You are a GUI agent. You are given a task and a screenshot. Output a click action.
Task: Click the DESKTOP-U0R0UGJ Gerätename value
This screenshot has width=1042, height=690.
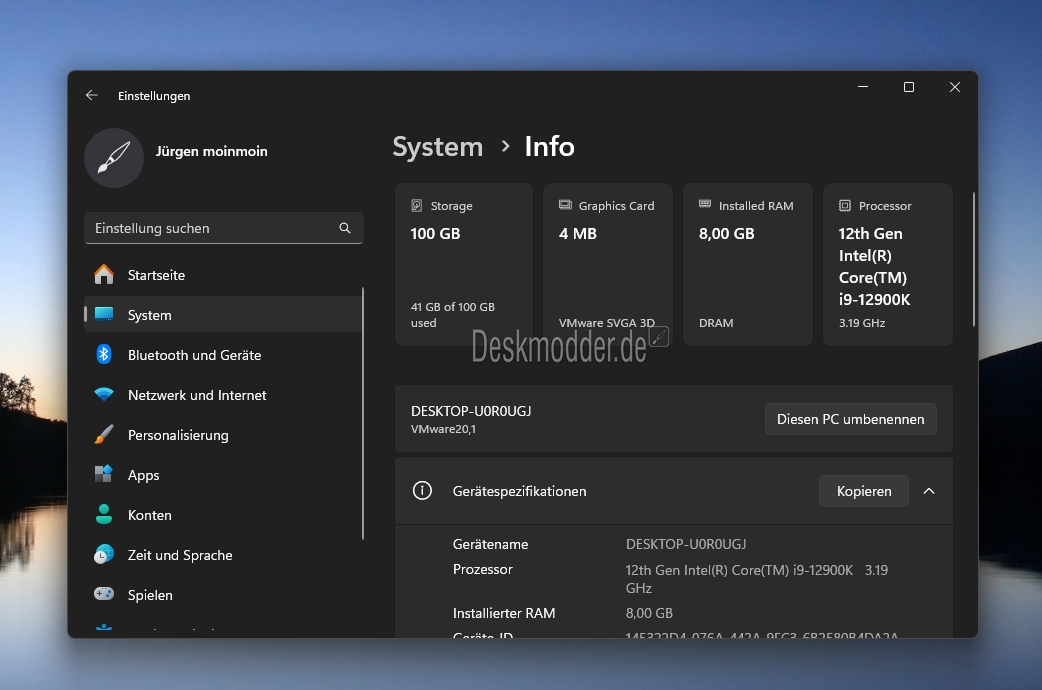click(686, 544)
